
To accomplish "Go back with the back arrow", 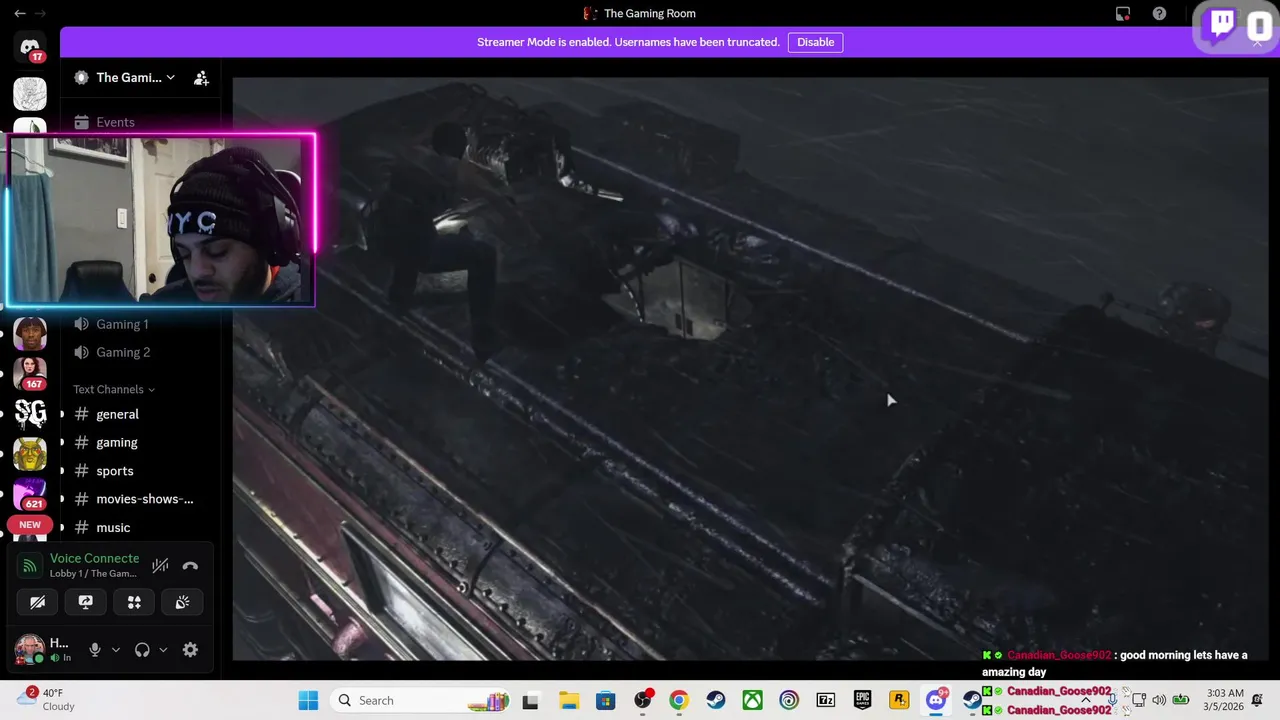I will (20, 13).
